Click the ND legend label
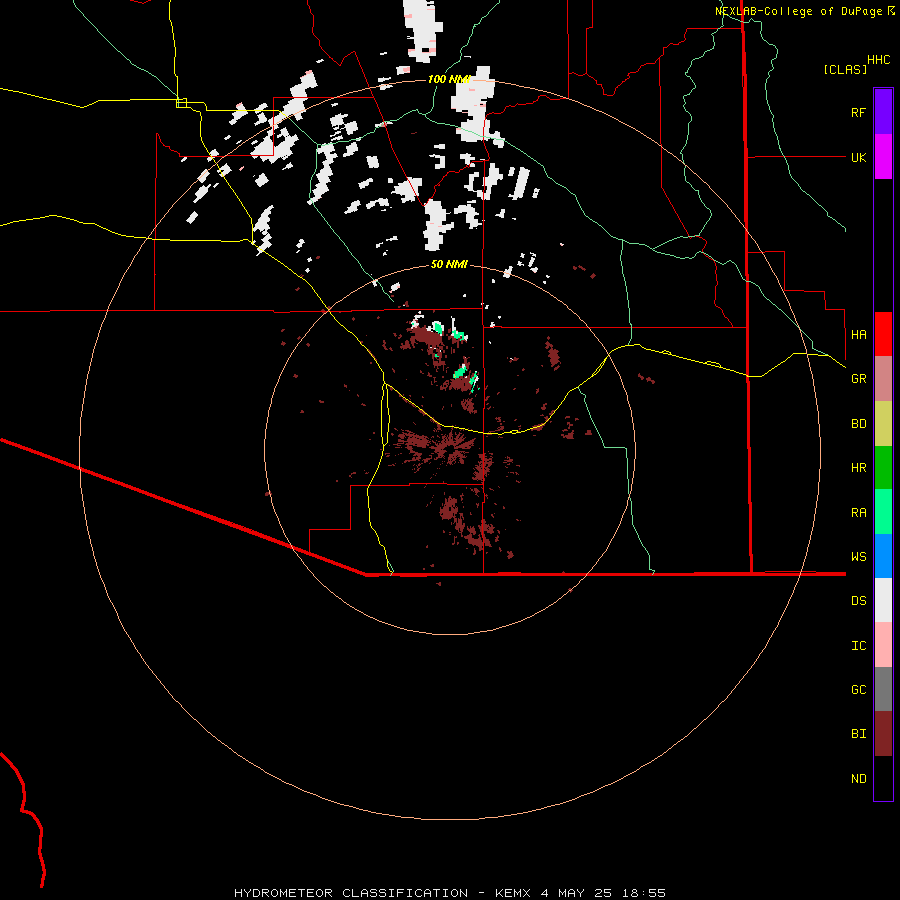Viewport: 900px width, 900px height. point(858,779)
